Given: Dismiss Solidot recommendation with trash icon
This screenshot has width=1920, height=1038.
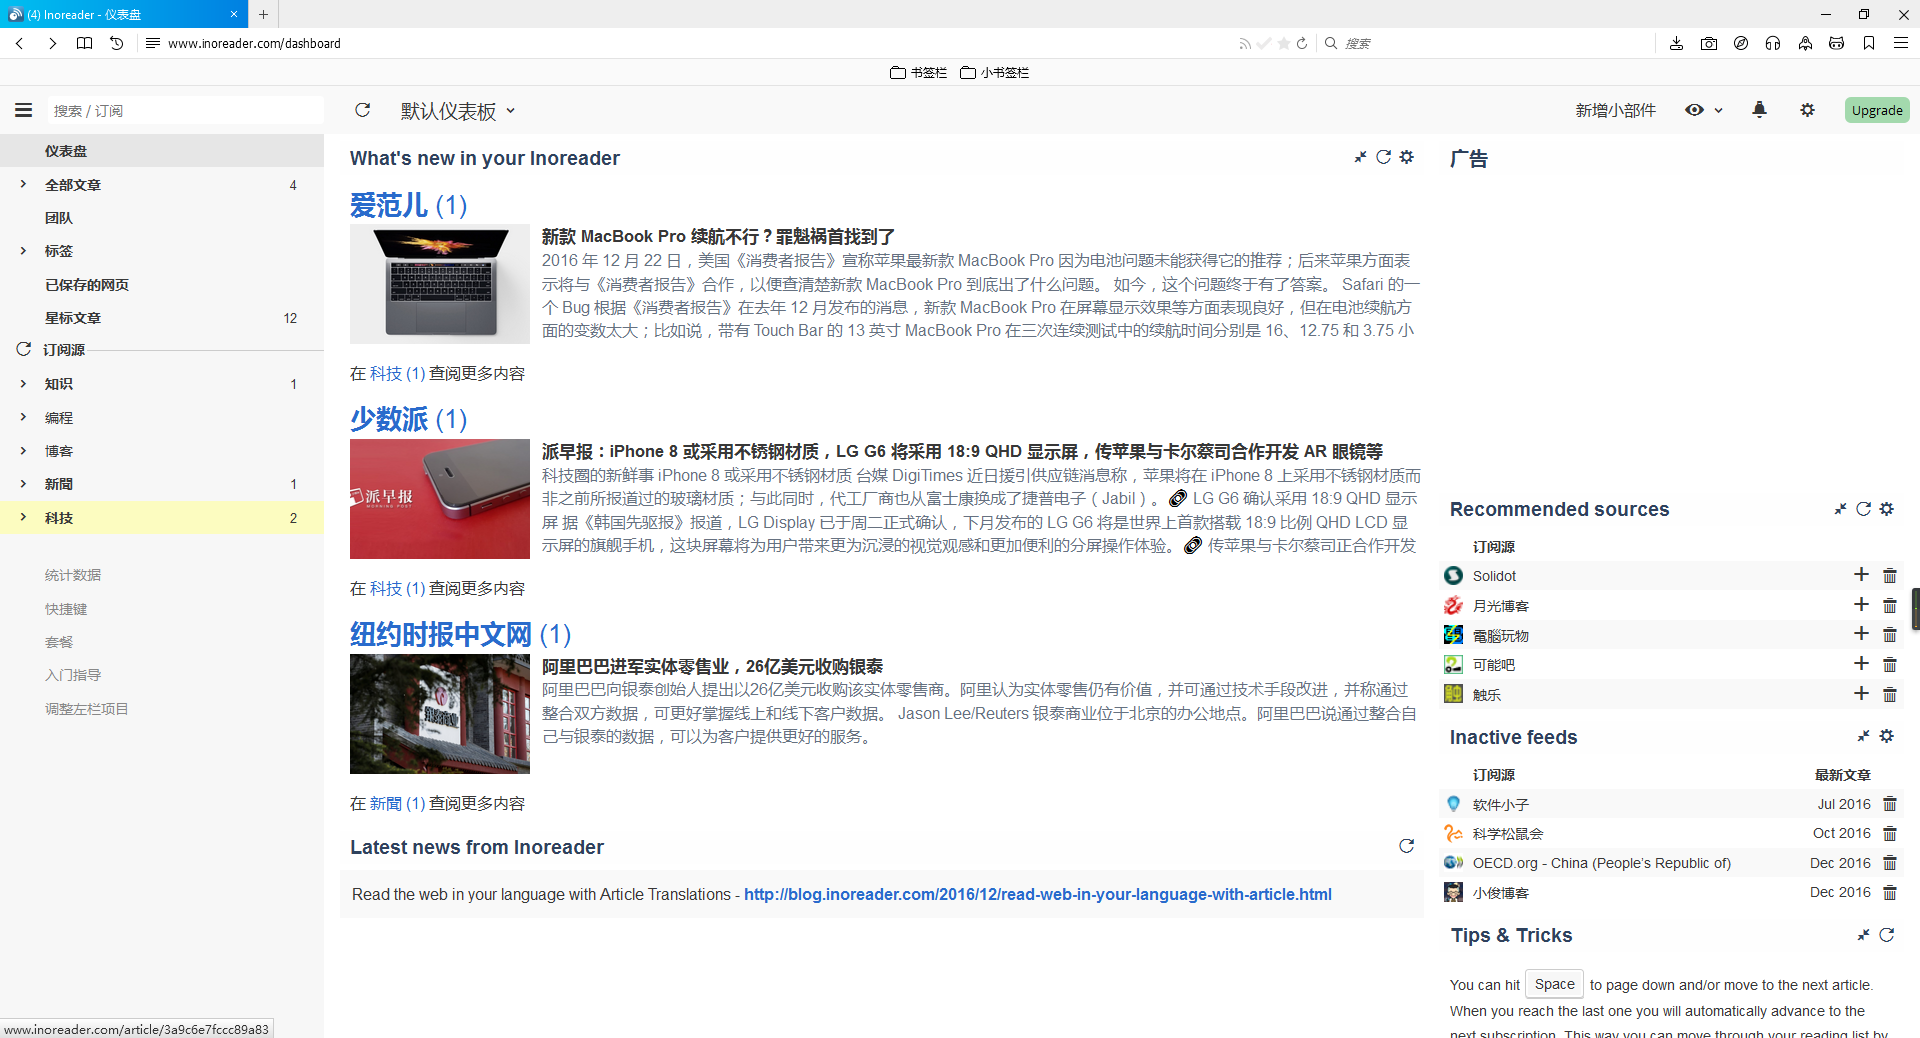Looking at the screenshot, I should point(1890,575).
